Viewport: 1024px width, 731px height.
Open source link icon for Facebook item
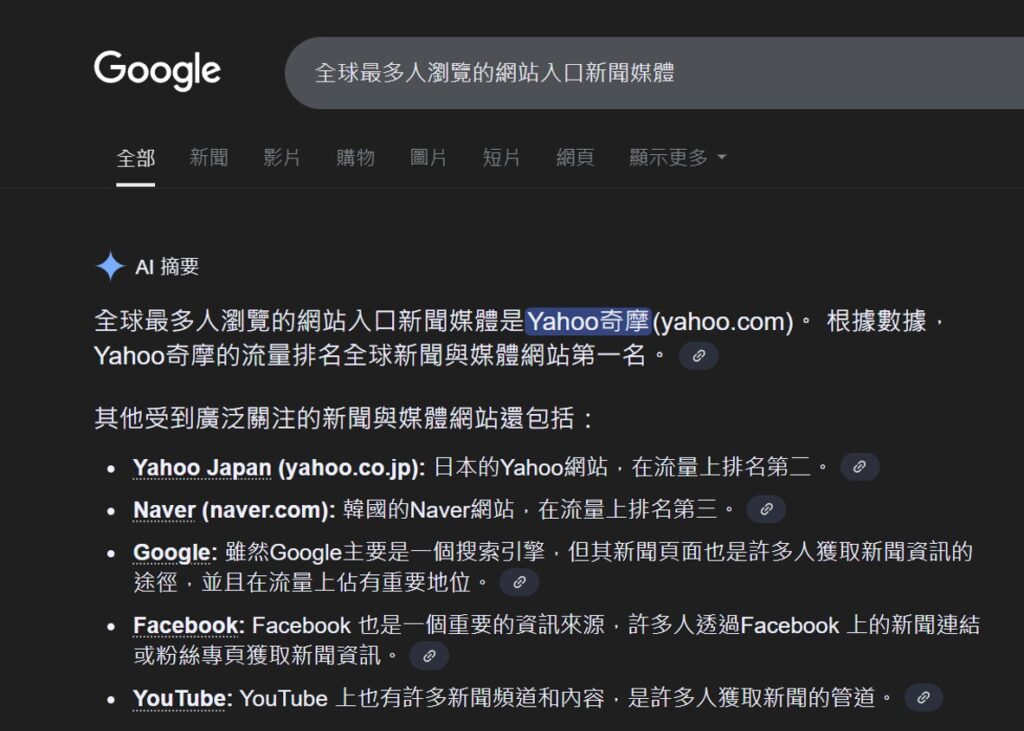[429, 655]
